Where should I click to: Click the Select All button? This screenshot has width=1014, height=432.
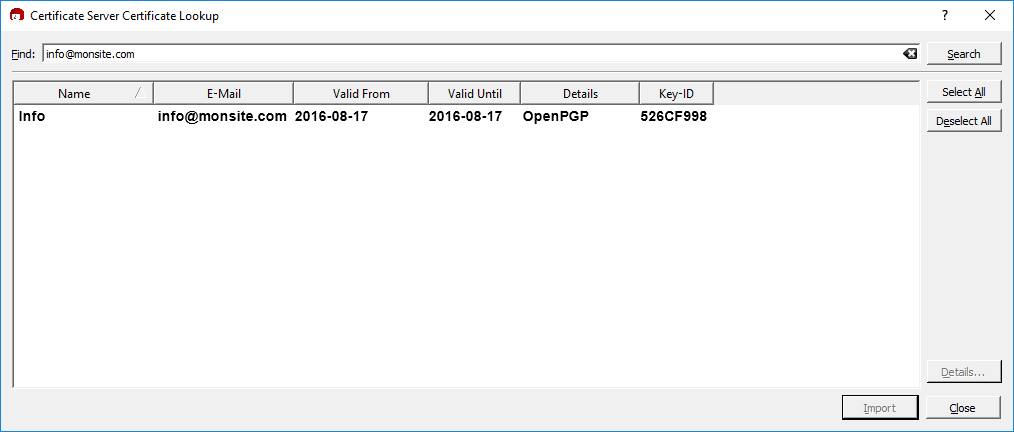pos(964,92)
